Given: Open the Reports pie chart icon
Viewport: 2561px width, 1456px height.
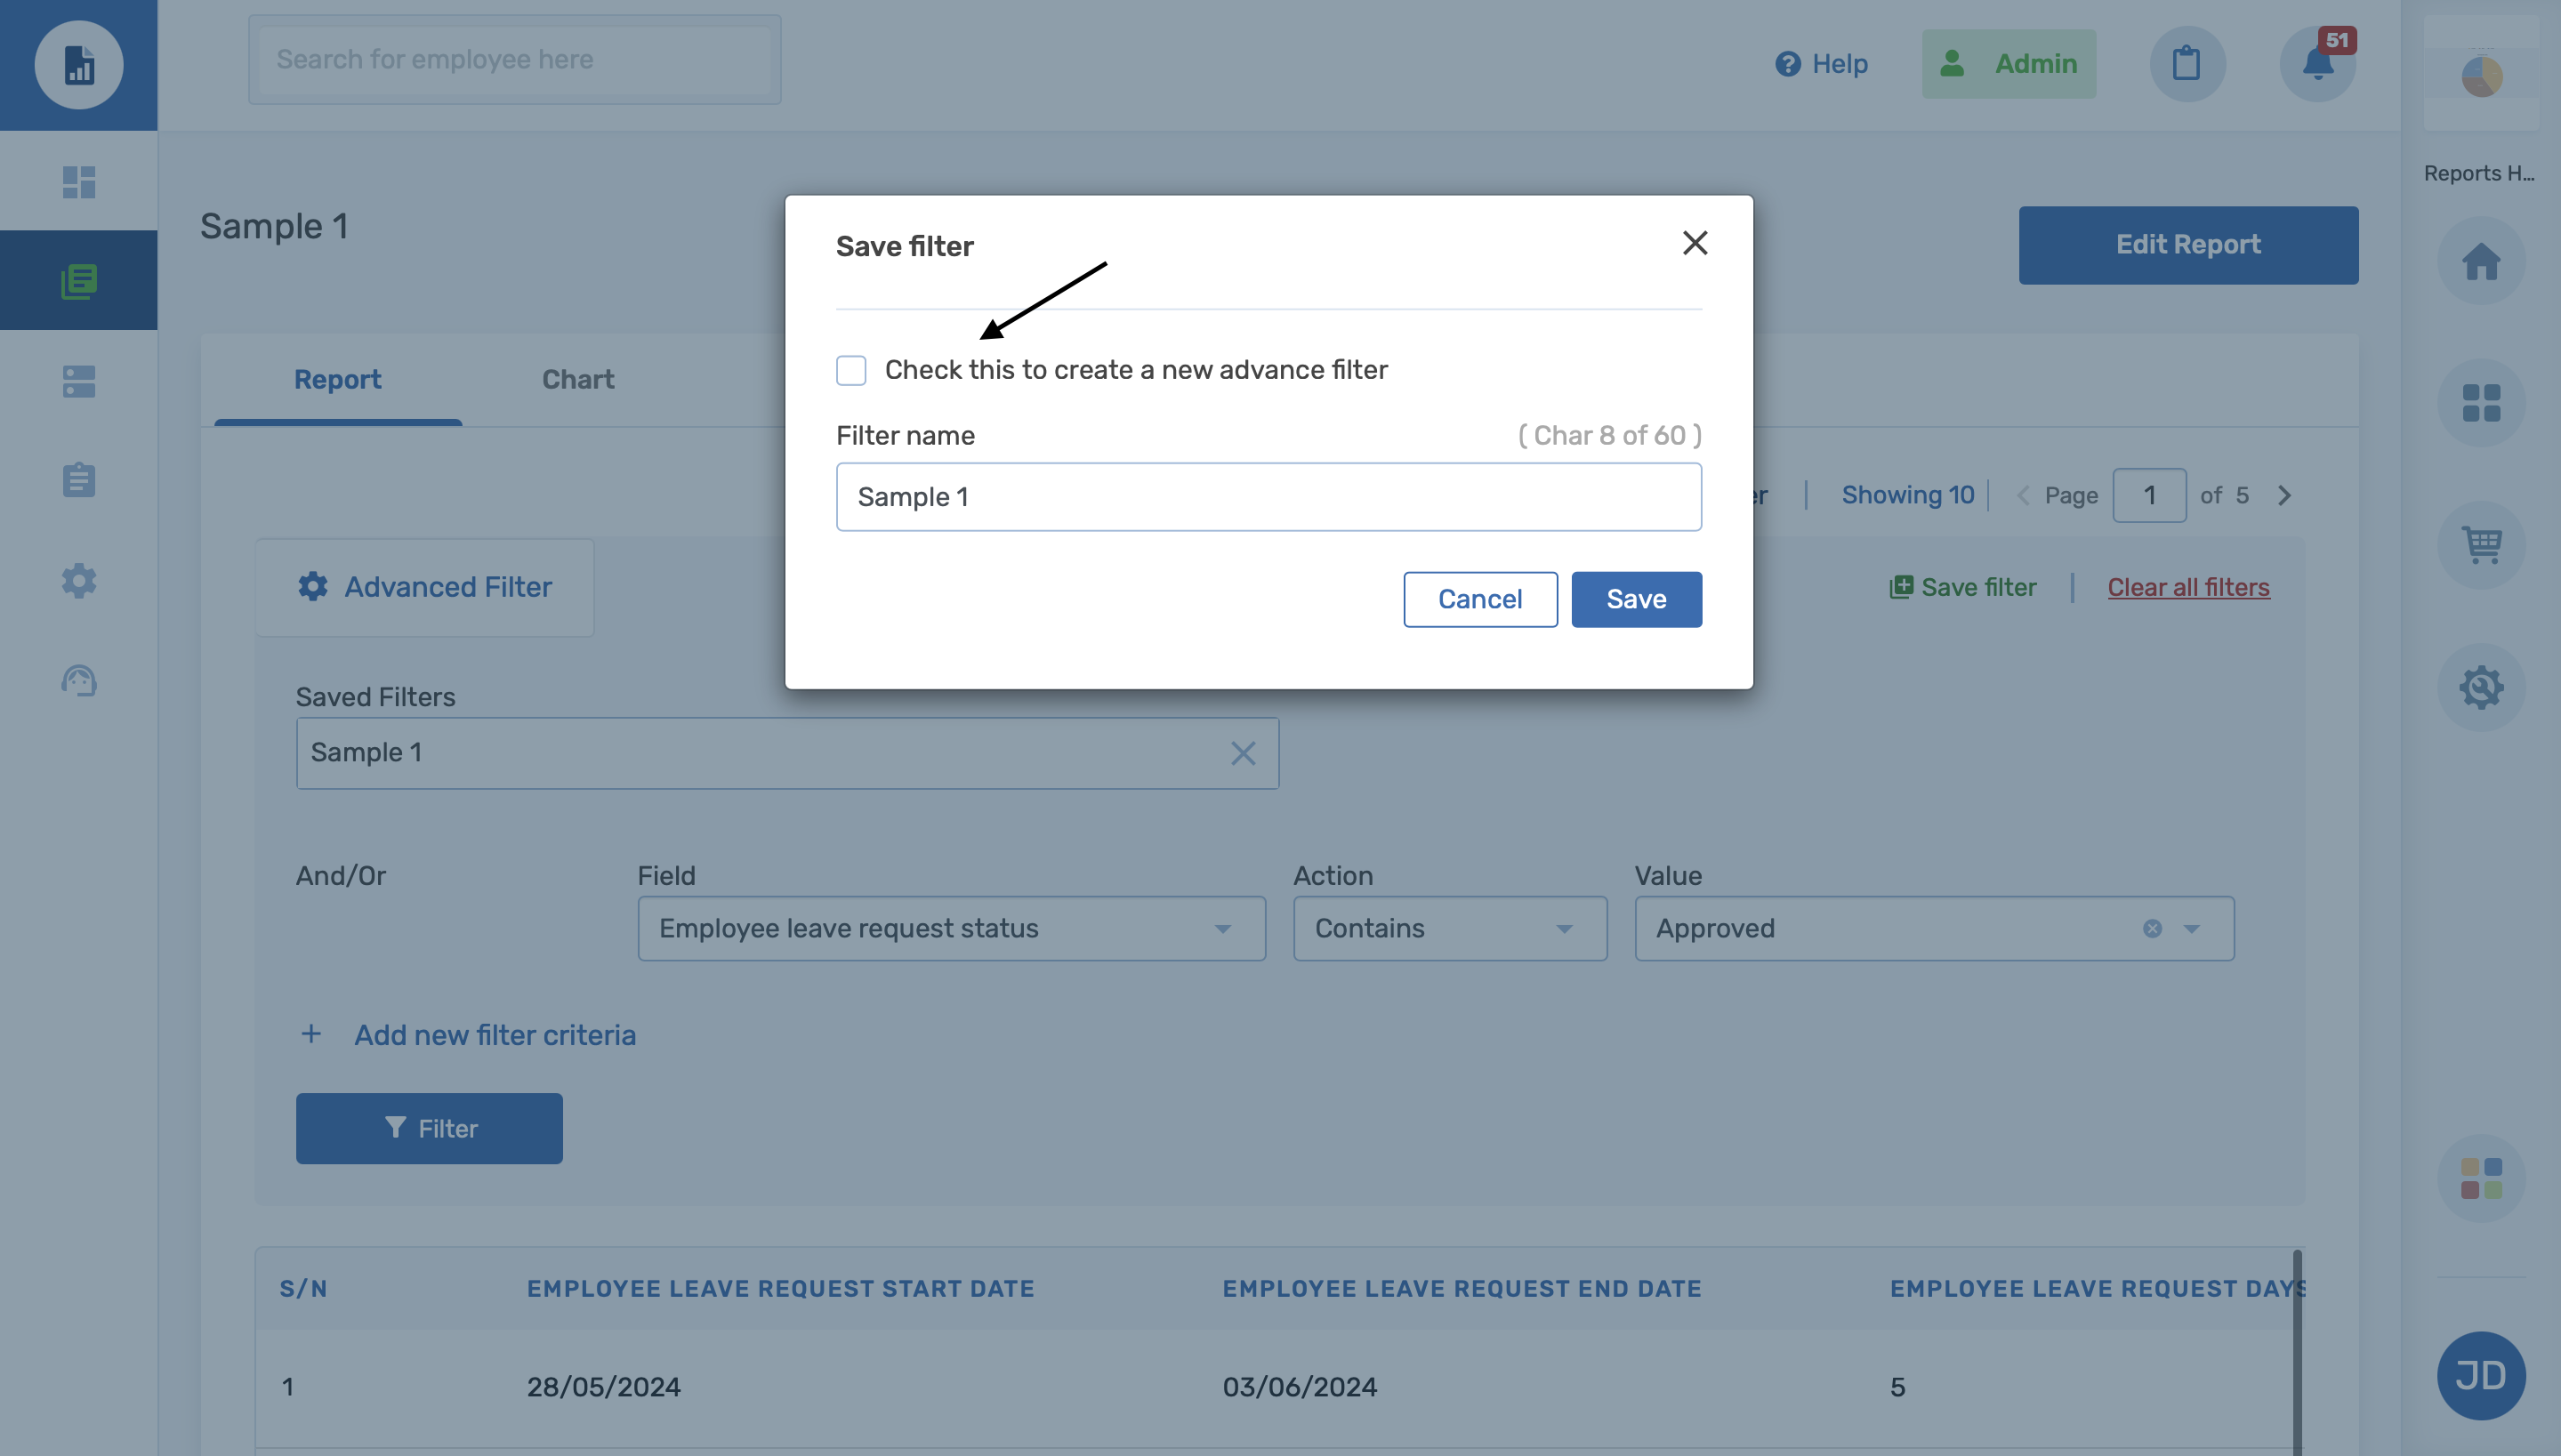Looking at the screenshot, I should click(2480, 76).
